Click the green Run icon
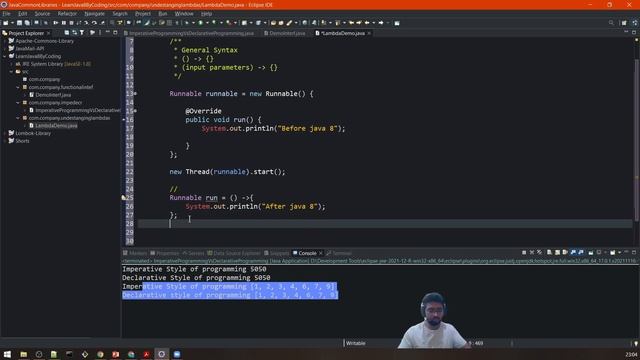The width and height of the screenshot is (640, 360). [x=200, y=23]
